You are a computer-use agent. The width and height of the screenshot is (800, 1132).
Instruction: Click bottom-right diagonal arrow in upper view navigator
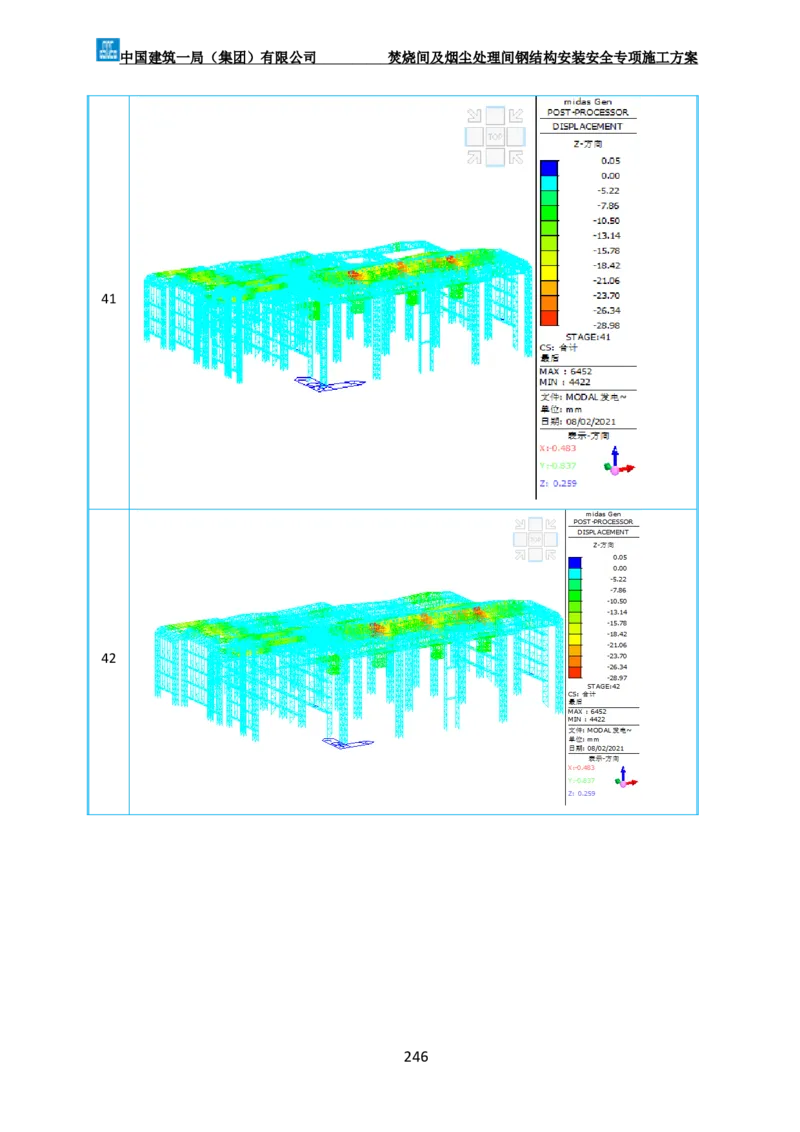(516, 157)
